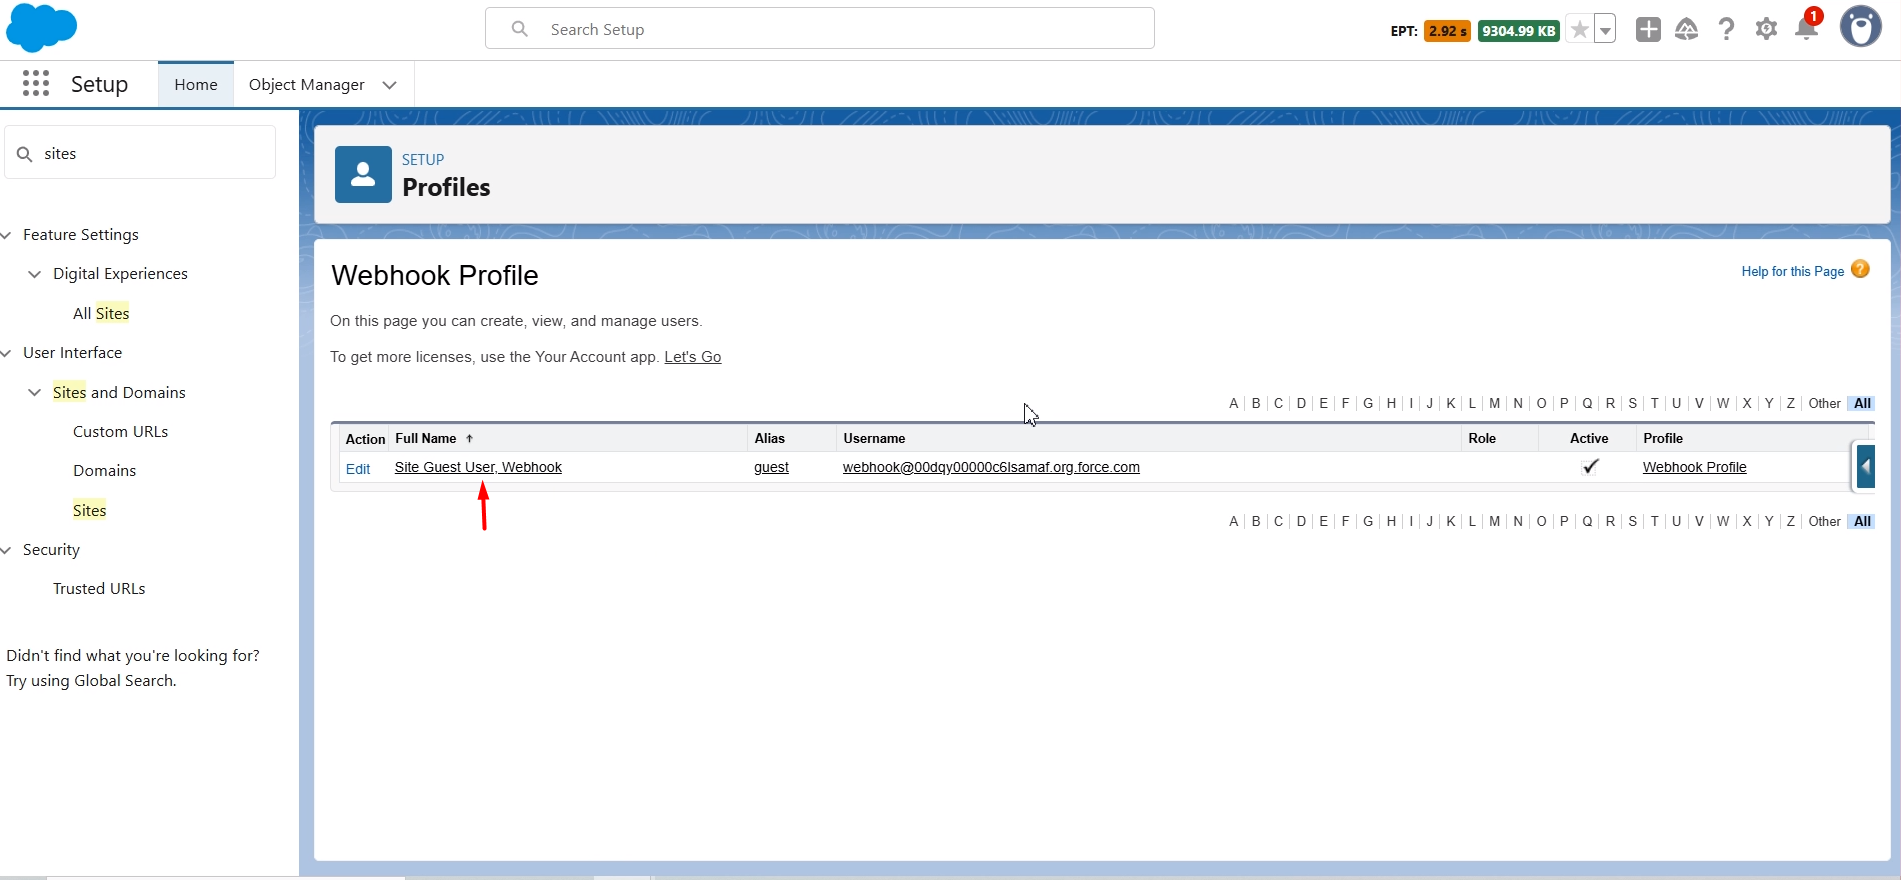This screenshot has width=1901, height=880.
Task: Open Sites under Sites and Domains
Action: click(x=89, y=510)
